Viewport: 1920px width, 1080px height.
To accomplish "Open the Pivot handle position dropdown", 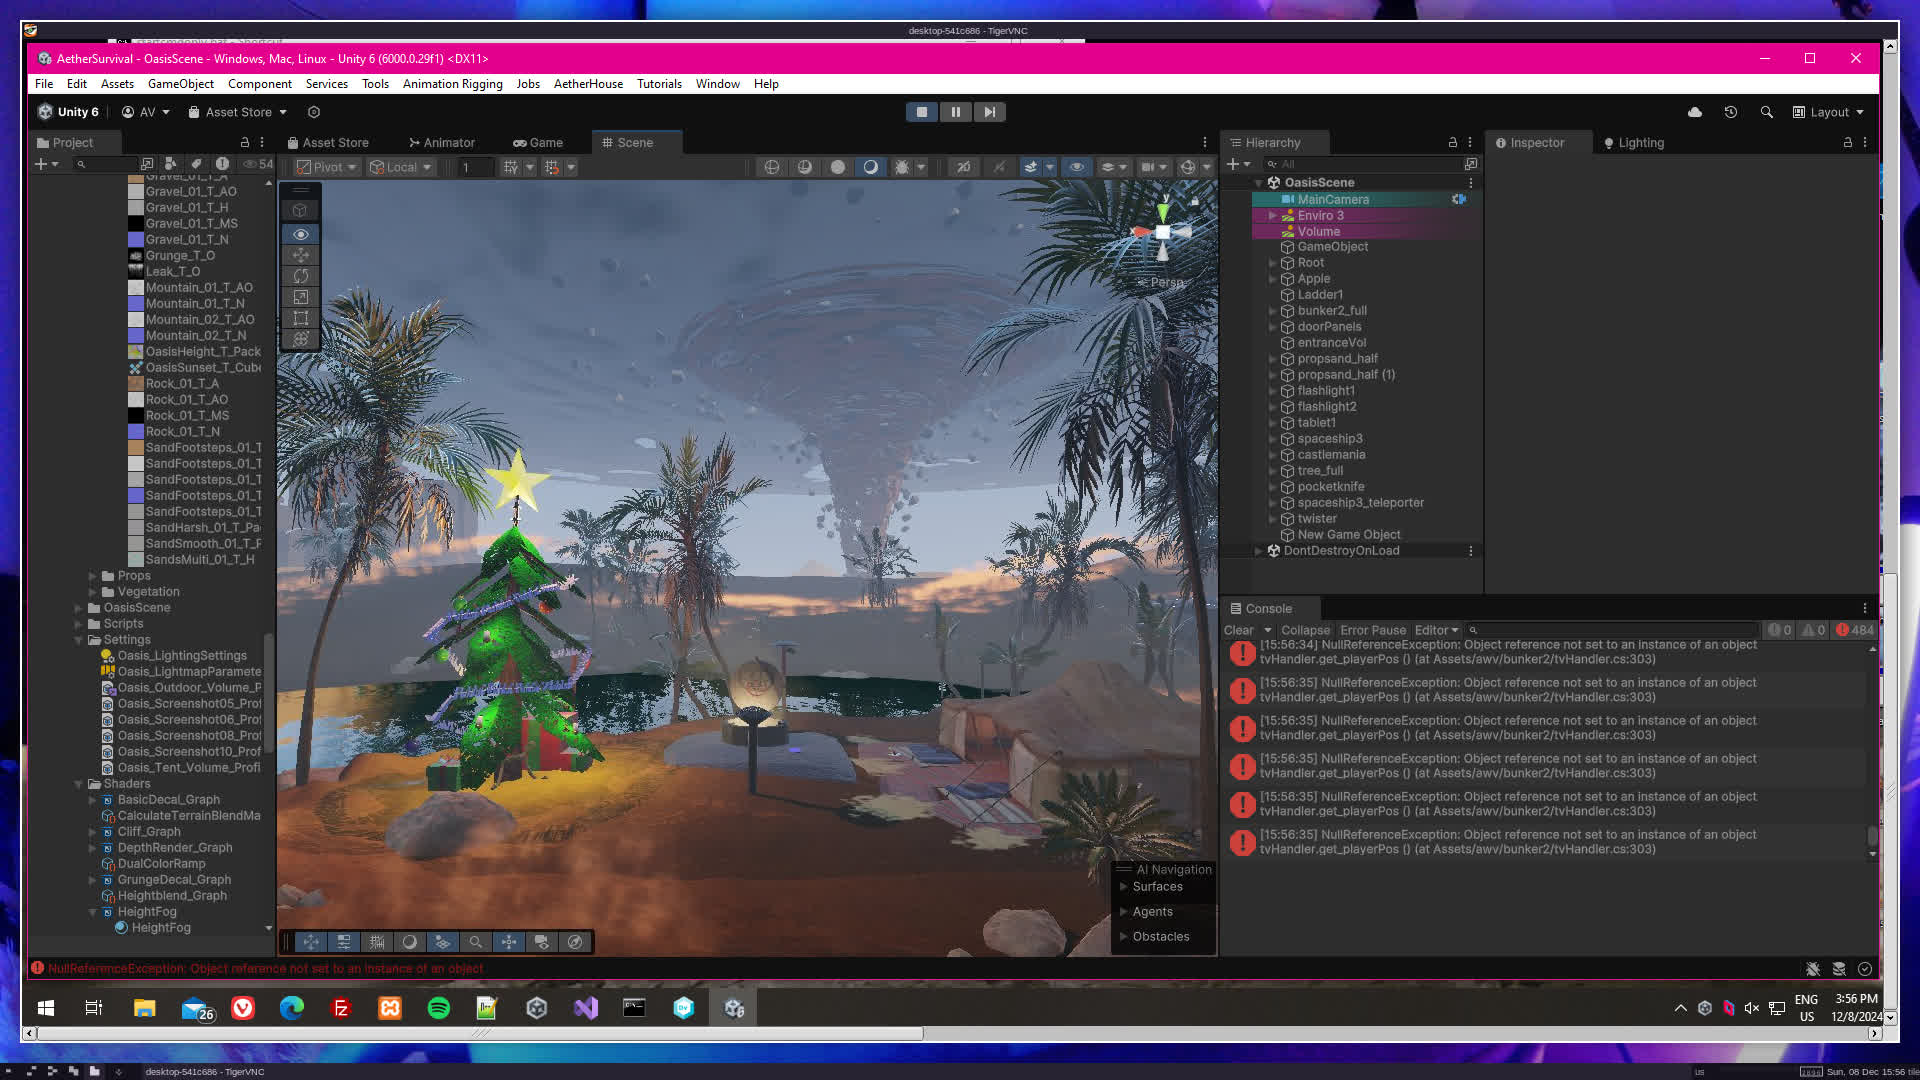I will [327, 167].
